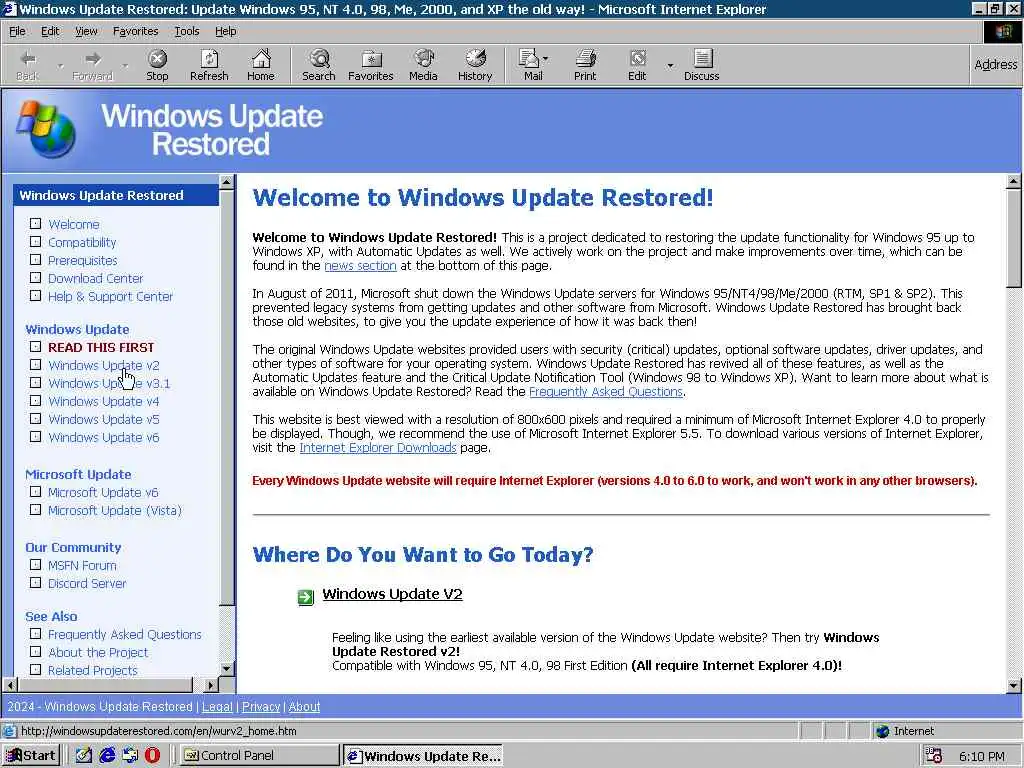
Task: Follow the news section link
Action: click(360, 266)
